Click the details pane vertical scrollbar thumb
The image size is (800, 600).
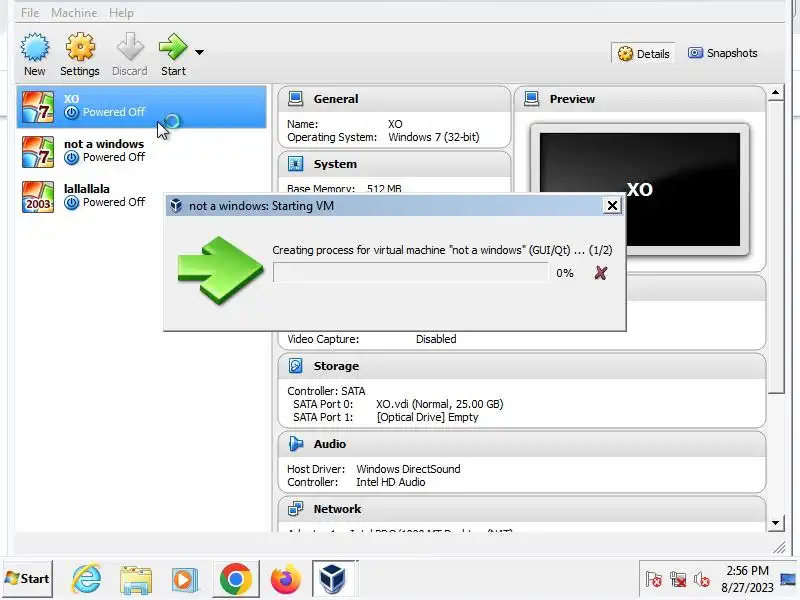click(x=776, y=247)
